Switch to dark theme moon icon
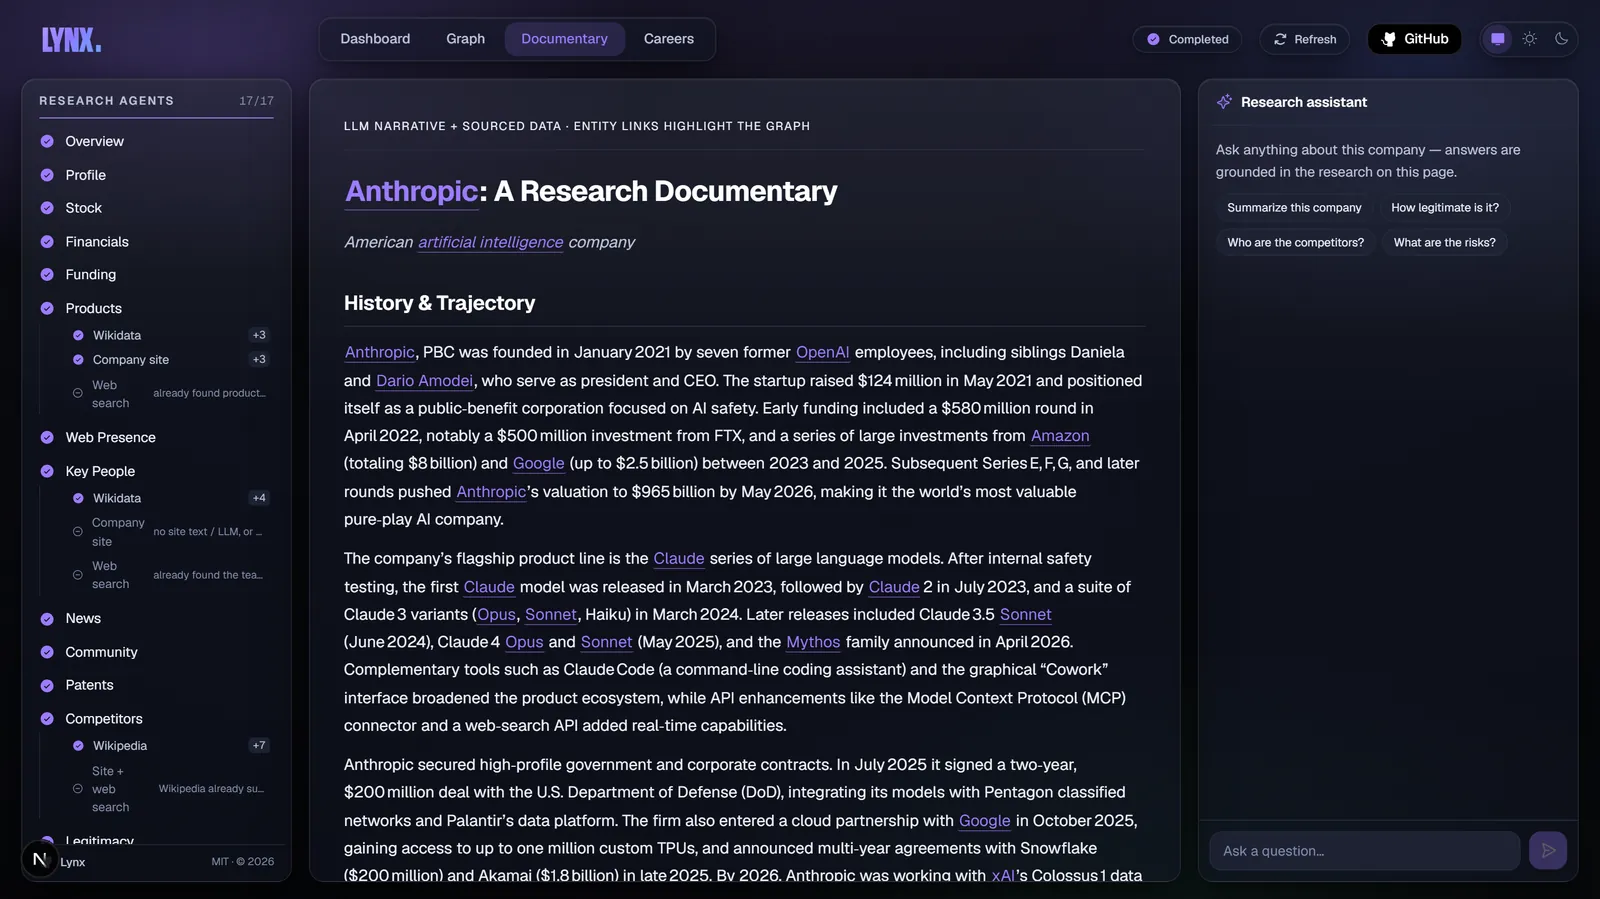 (1561, 39)
